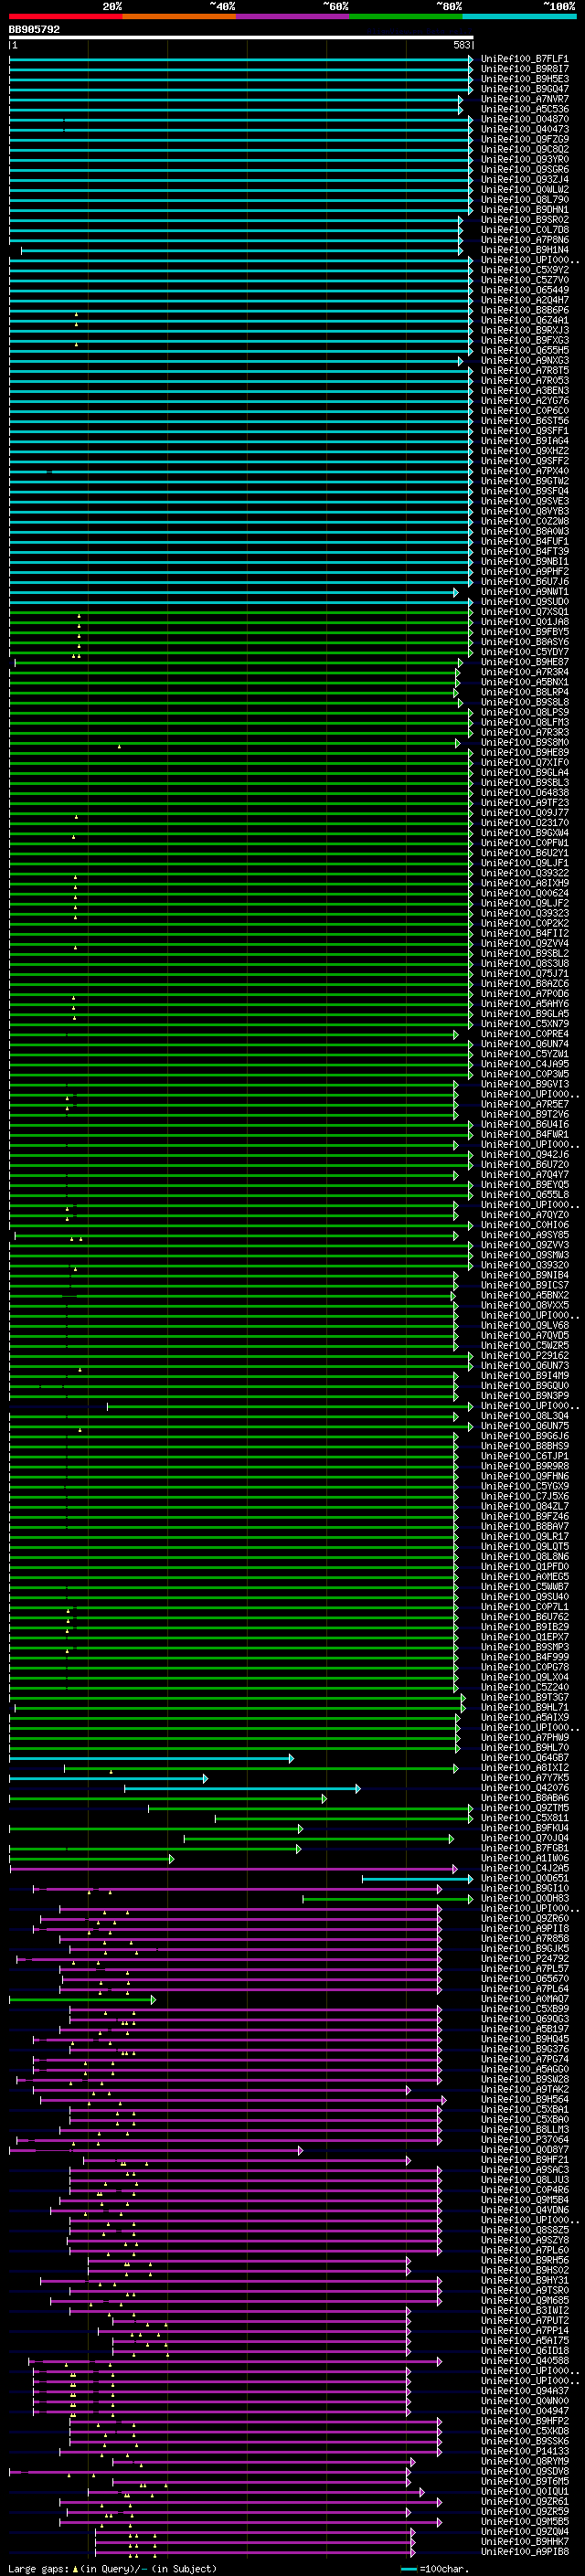
Task: Open the UniRef100_Q40473 entry
Action: pos(524,129)
